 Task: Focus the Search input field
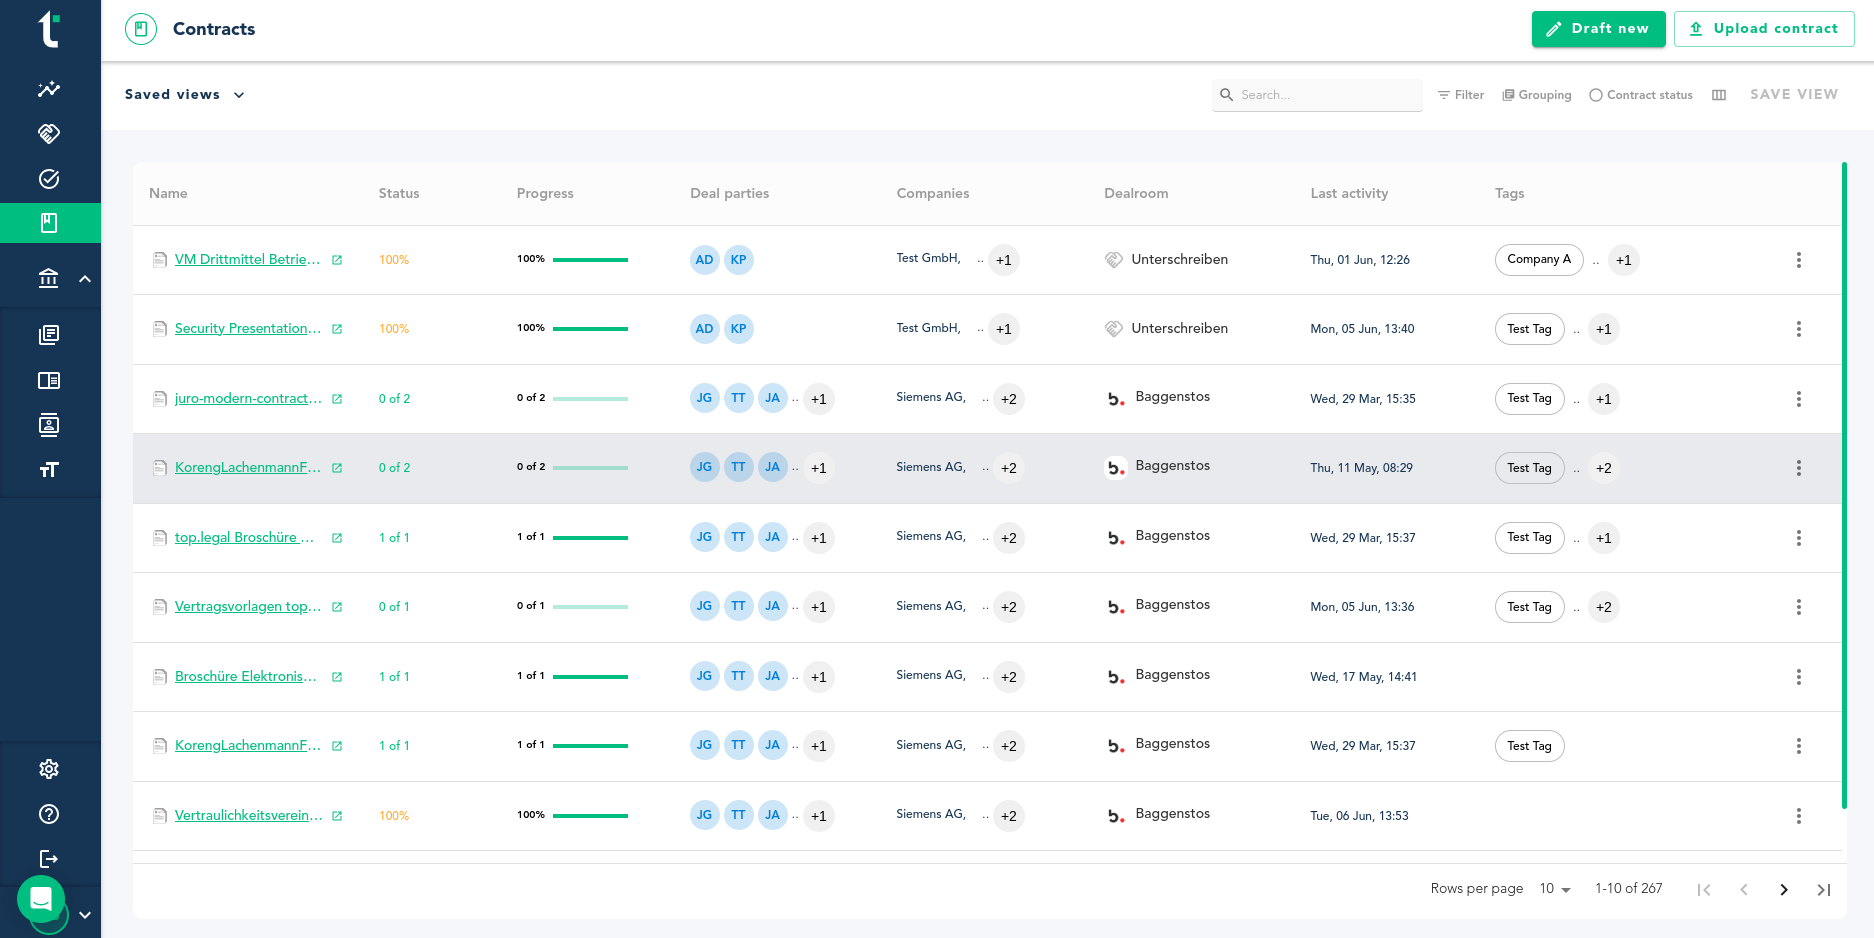click(1317, 95)
